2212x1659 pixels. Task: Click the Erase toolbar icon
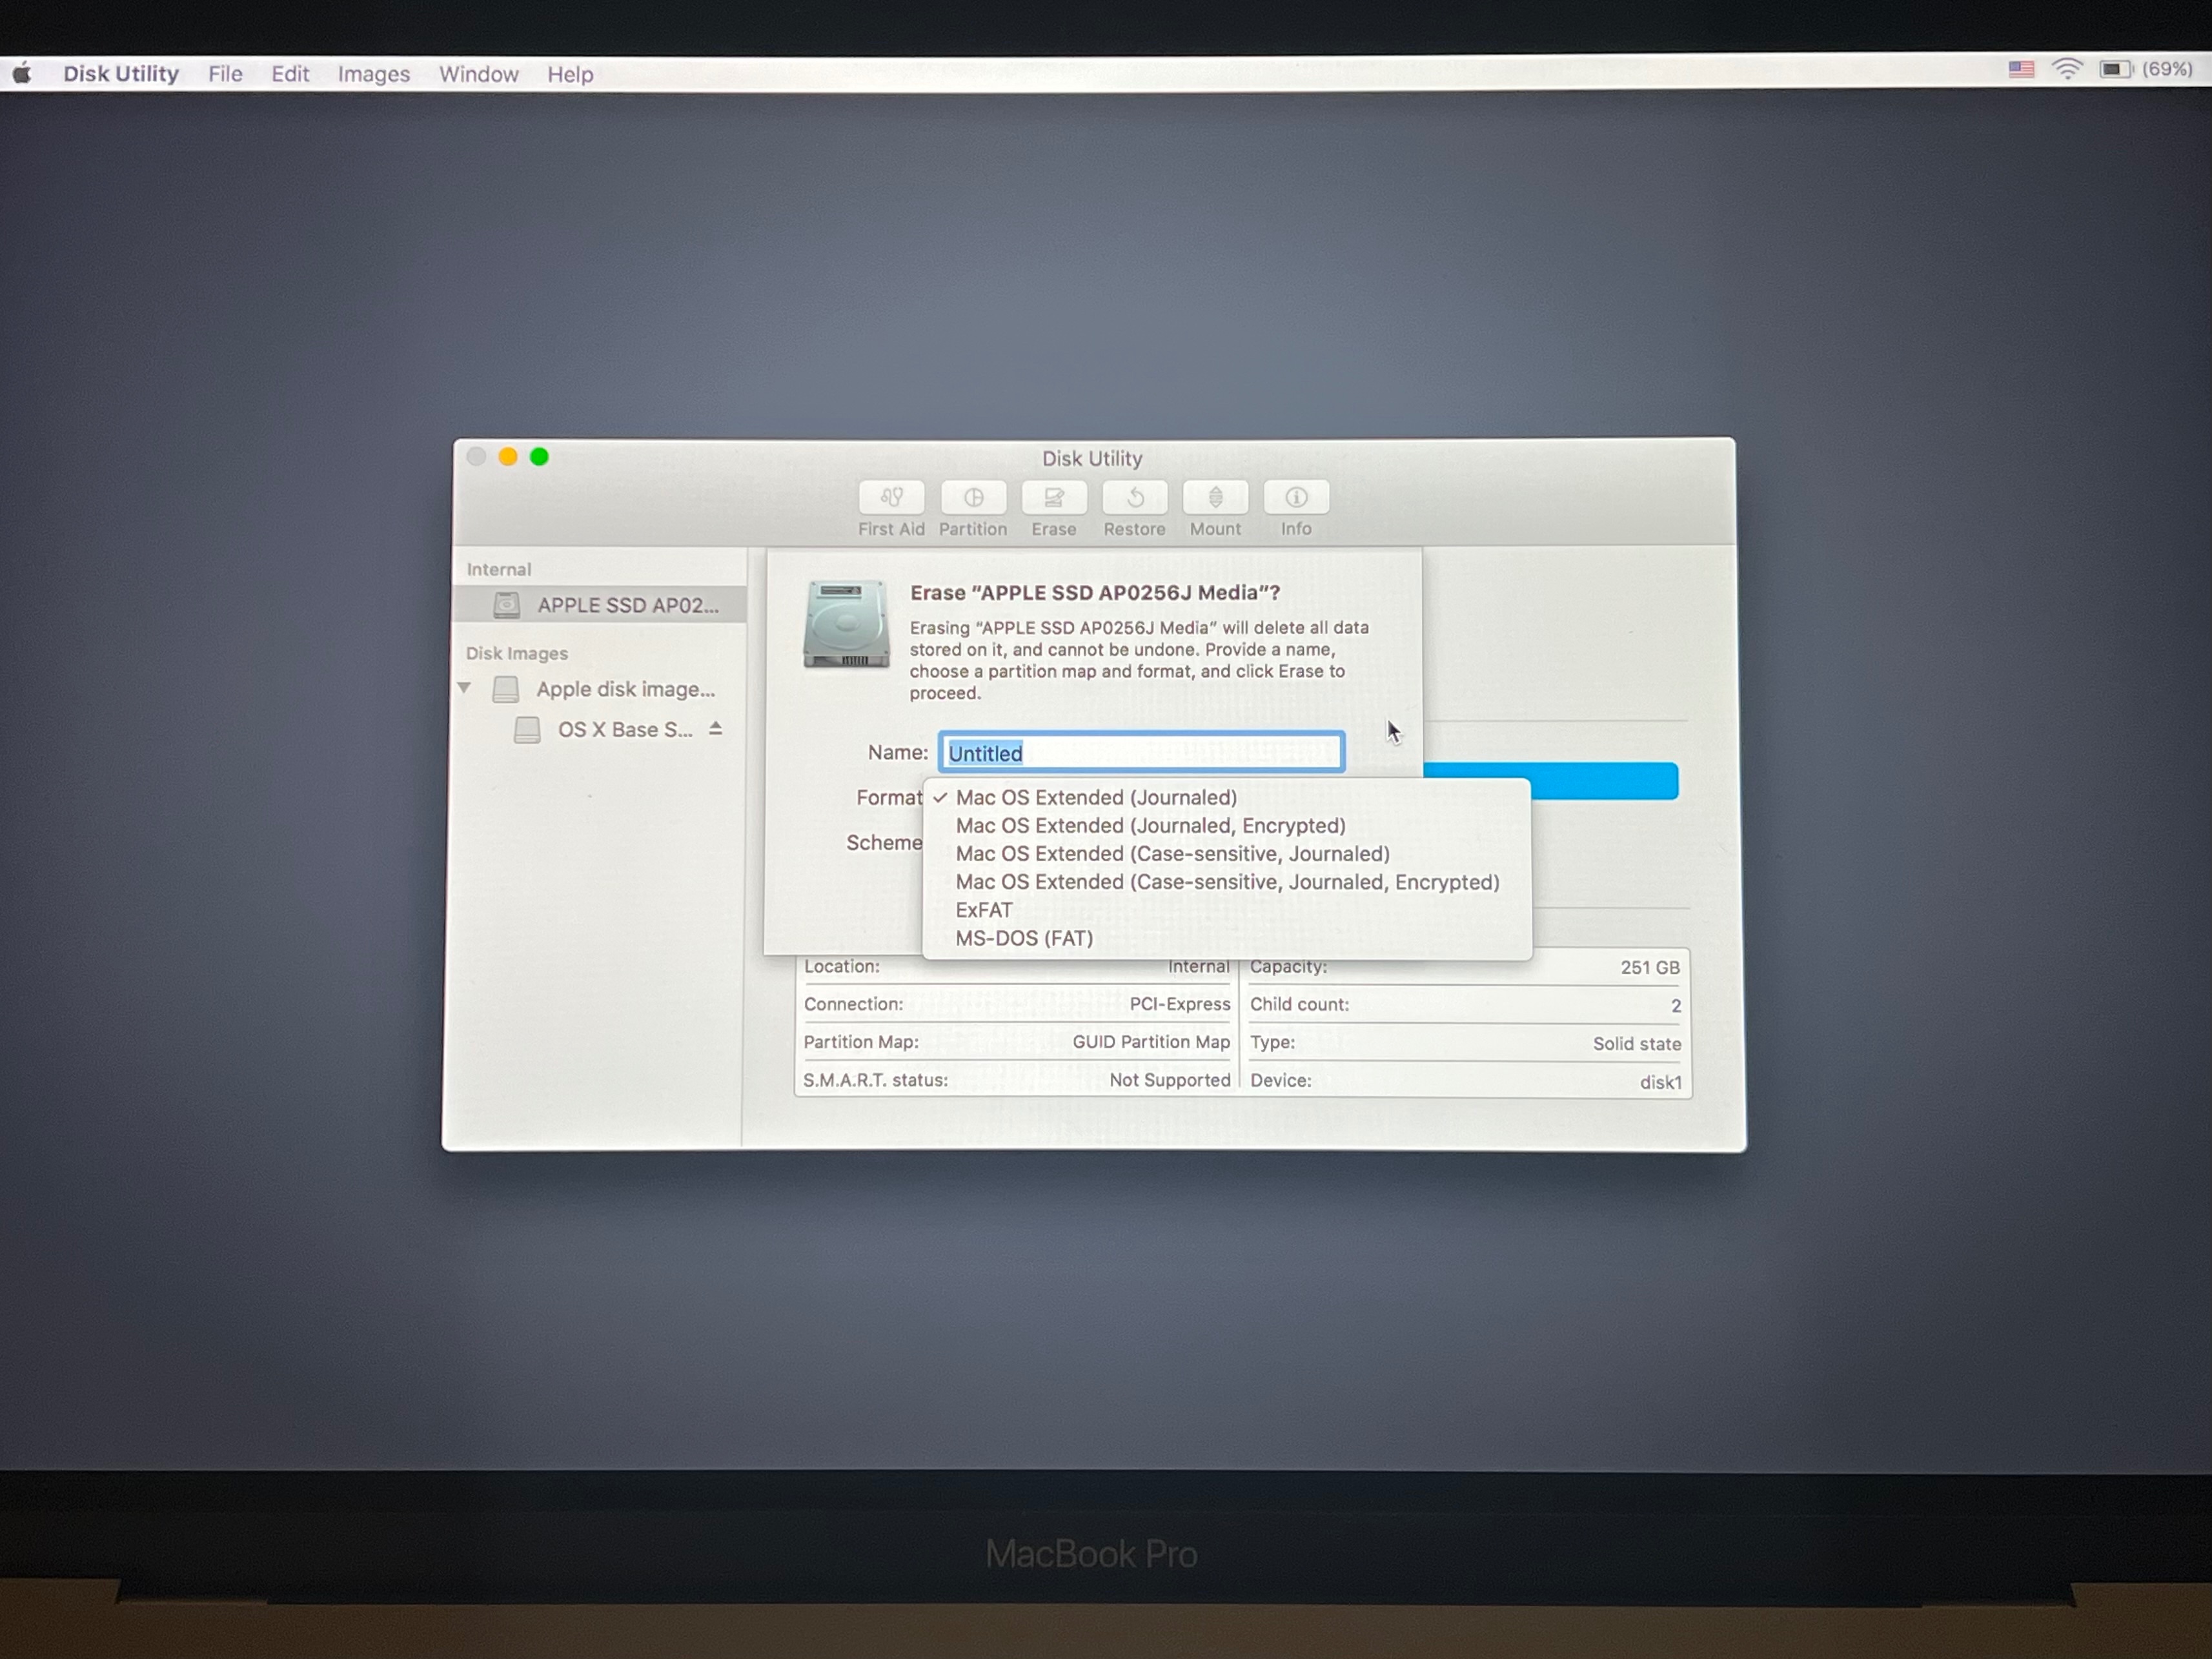point(1054,498)
